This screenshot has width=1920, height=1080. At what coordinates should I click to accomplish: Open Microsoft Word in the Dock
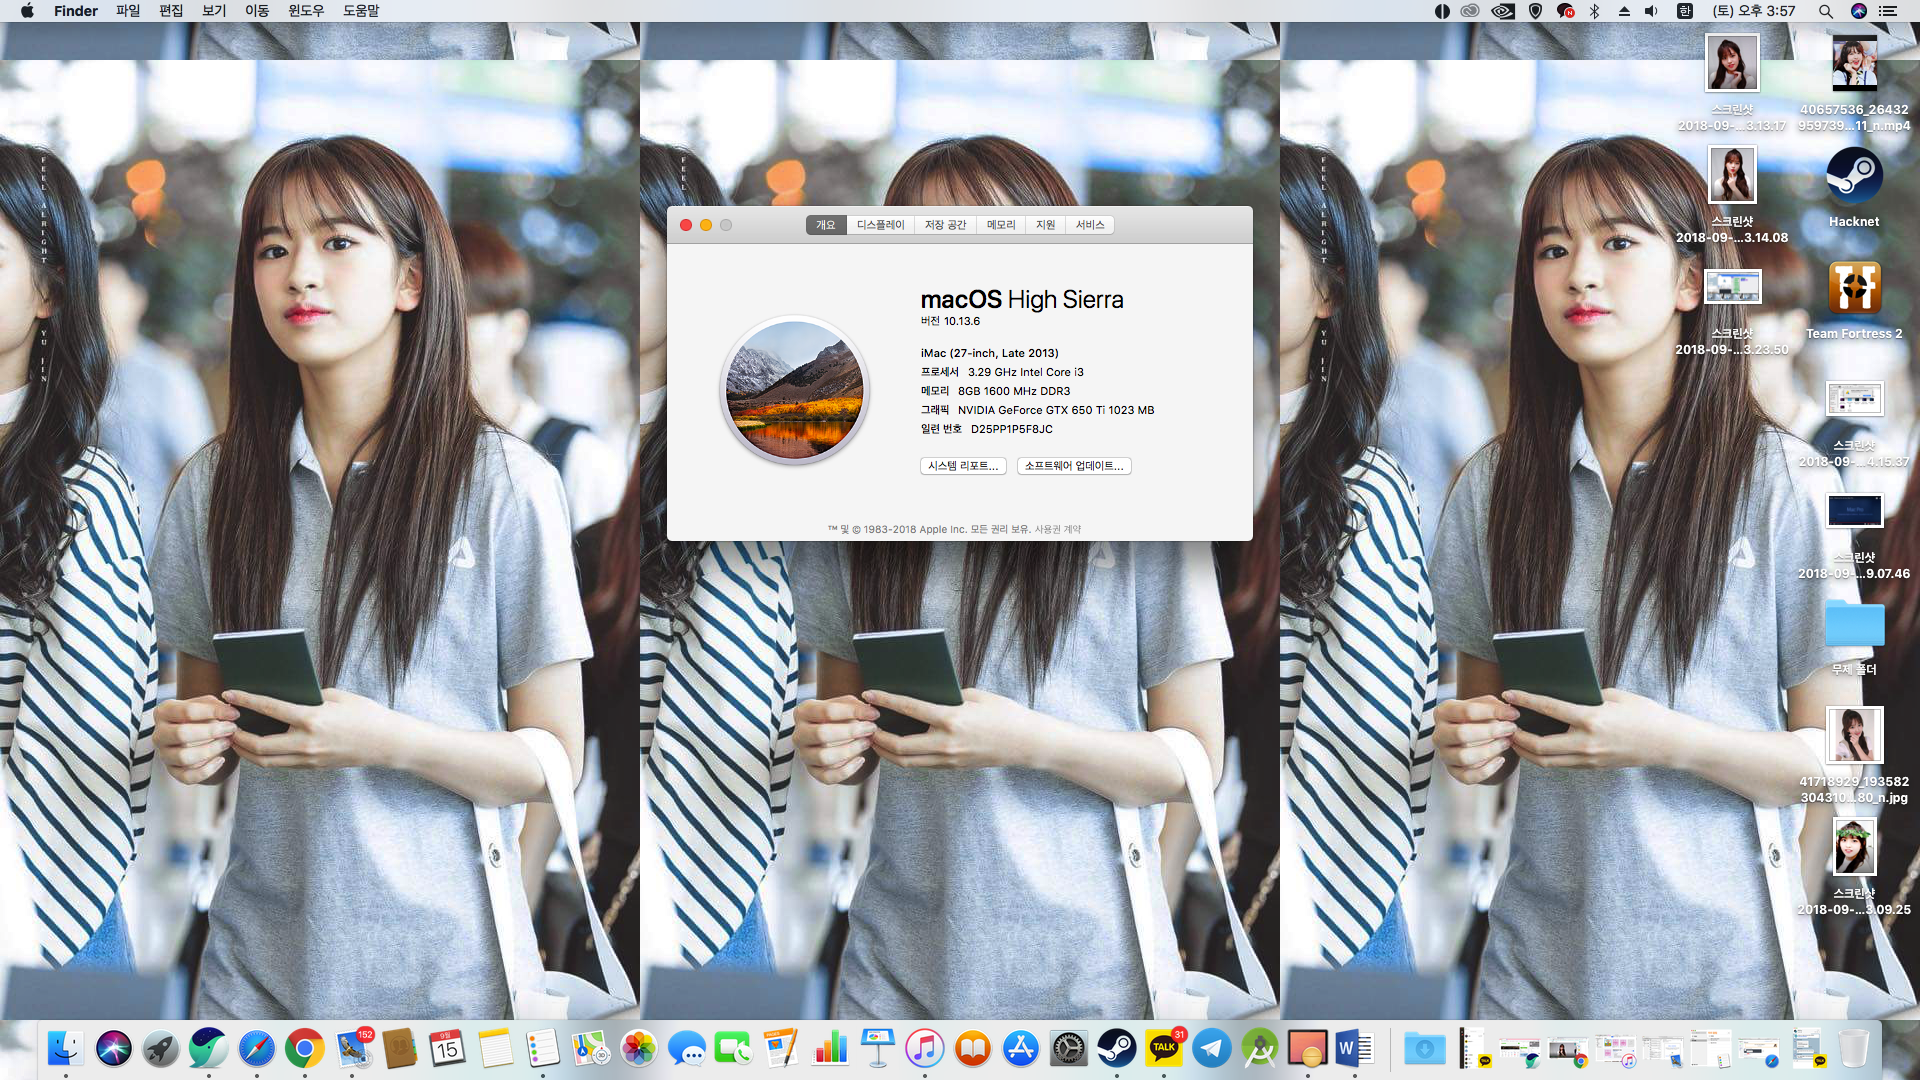click(1355, 1048)
